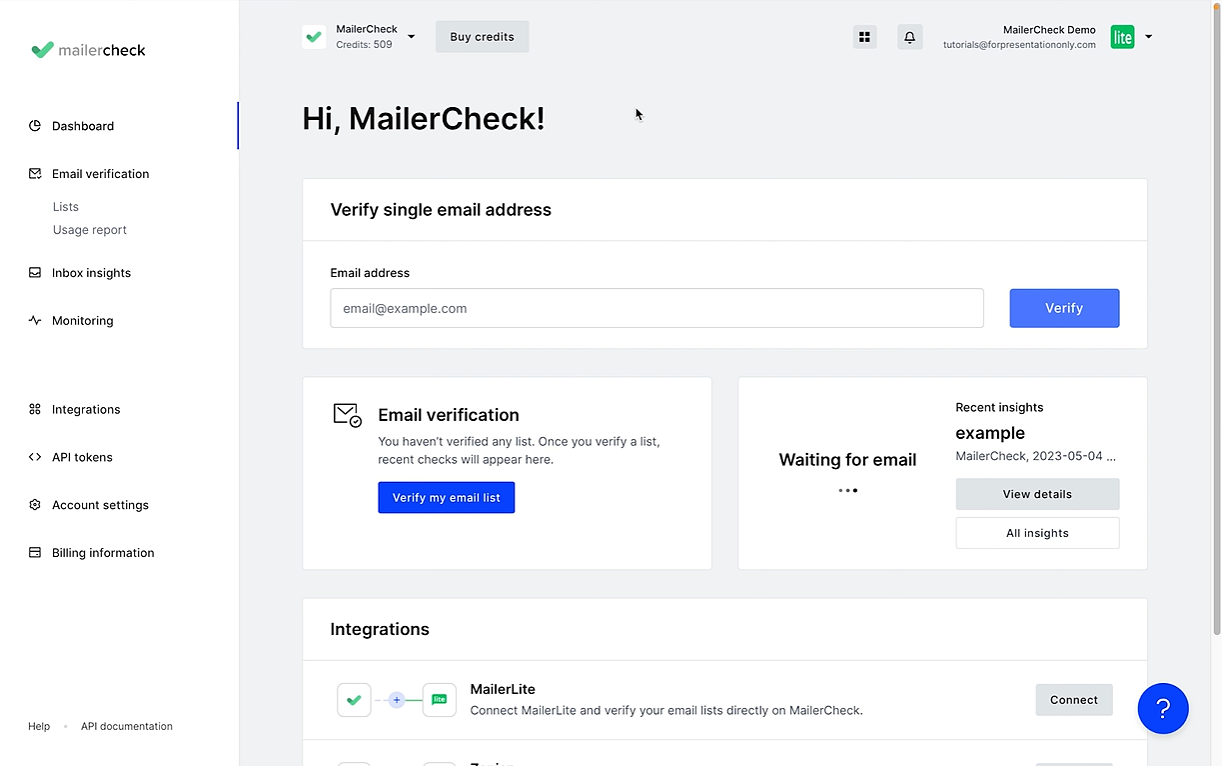This screenshot has width=1222, height=766.
Task: Open the API documentation link
Action: pyautogui.click(x=127, y=727)
